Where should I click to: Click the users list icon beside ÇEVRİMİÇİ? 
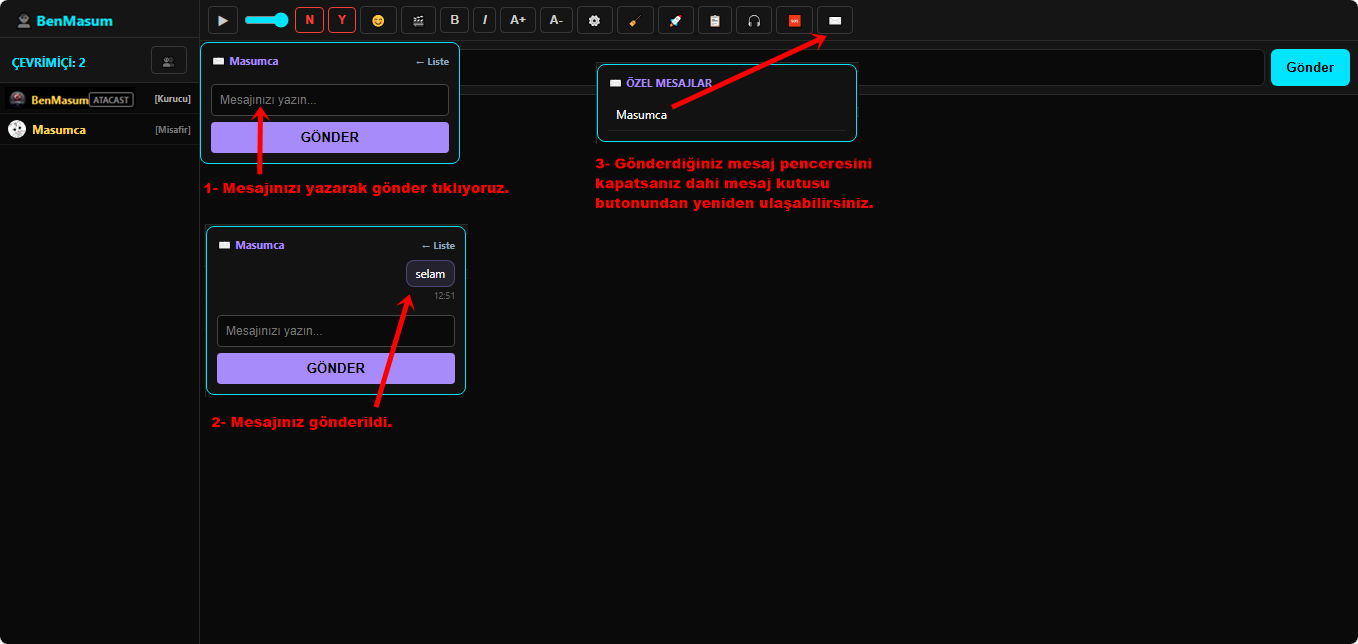169,61
